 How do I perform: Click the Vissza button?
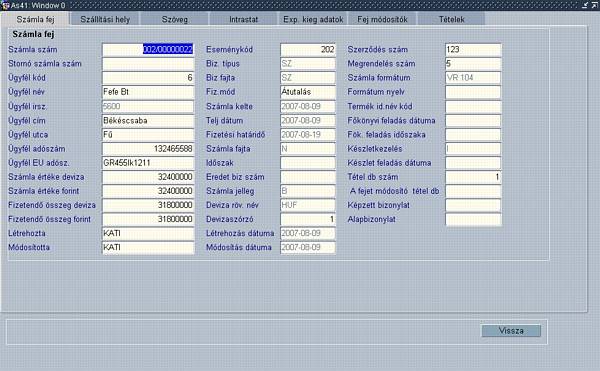(511, 331)
